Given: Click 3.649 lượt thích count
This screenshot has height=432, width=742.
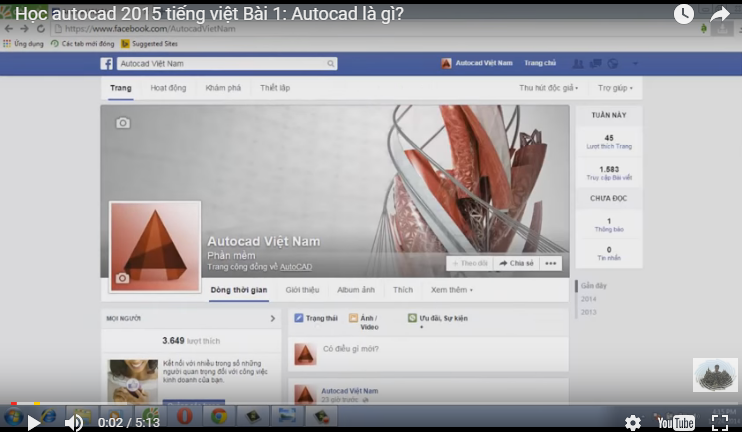Looking at the screenshot, I should point(191,341).
